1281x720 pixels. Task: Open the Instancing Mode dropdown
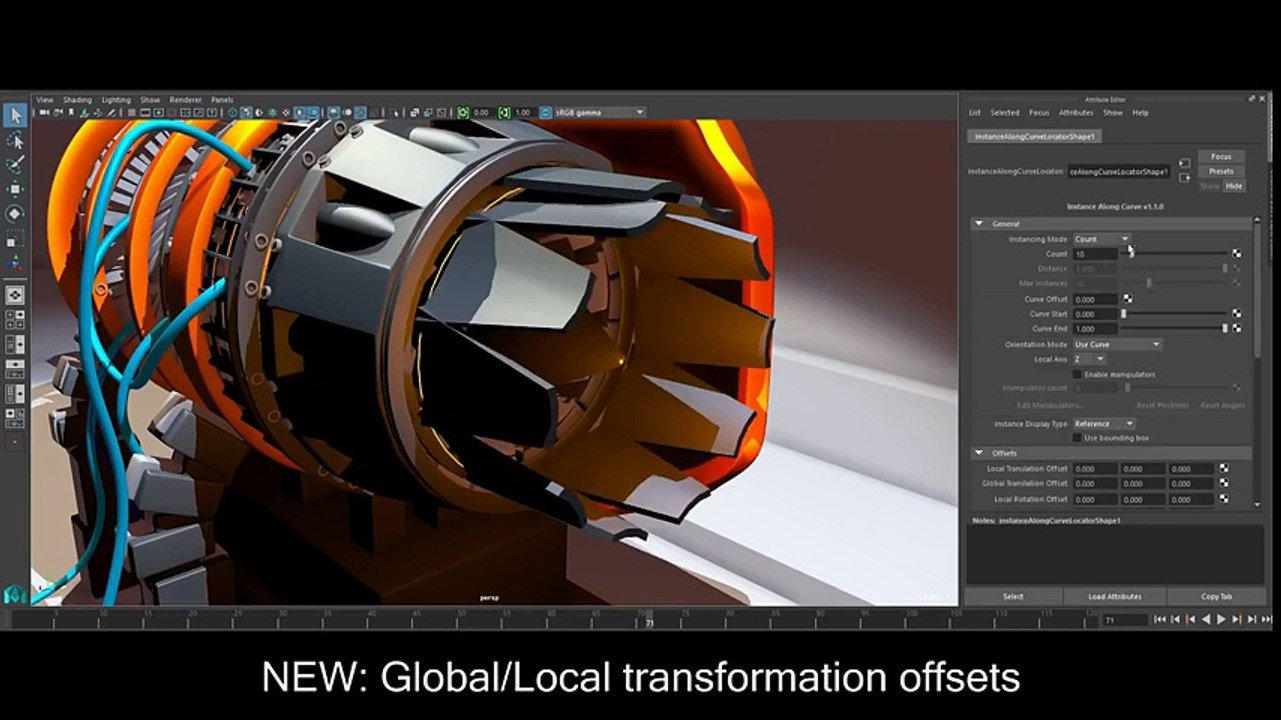1102,239
